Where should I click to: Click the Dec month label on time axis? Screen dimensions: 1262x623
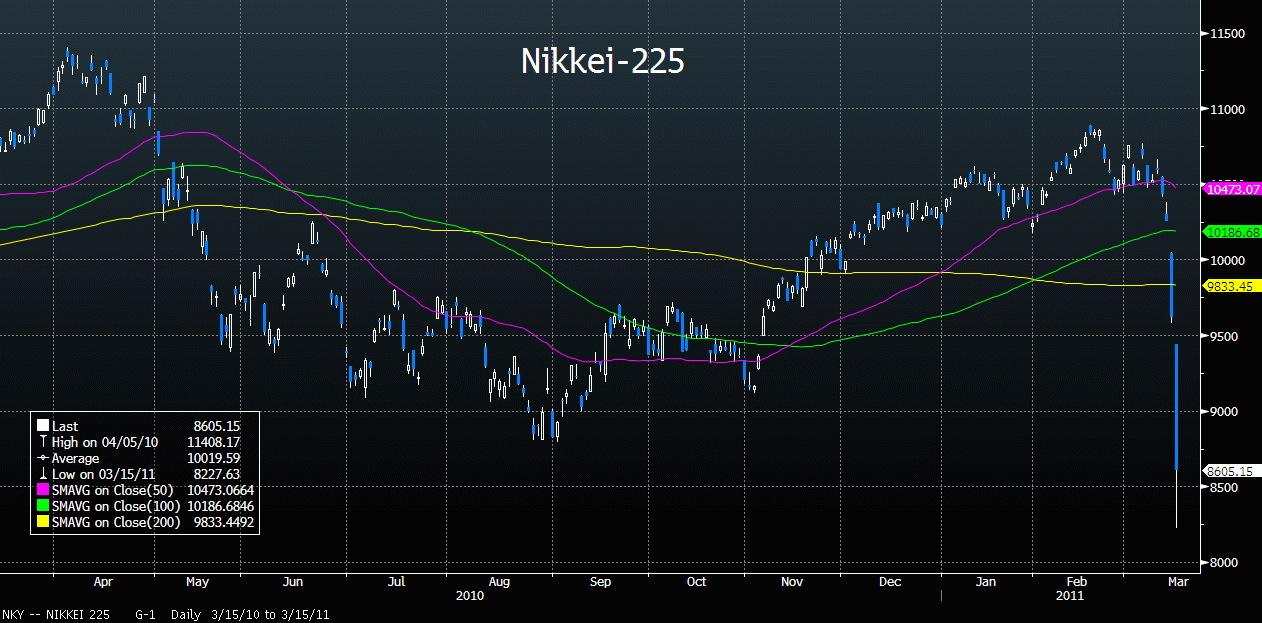pos(890,581)
